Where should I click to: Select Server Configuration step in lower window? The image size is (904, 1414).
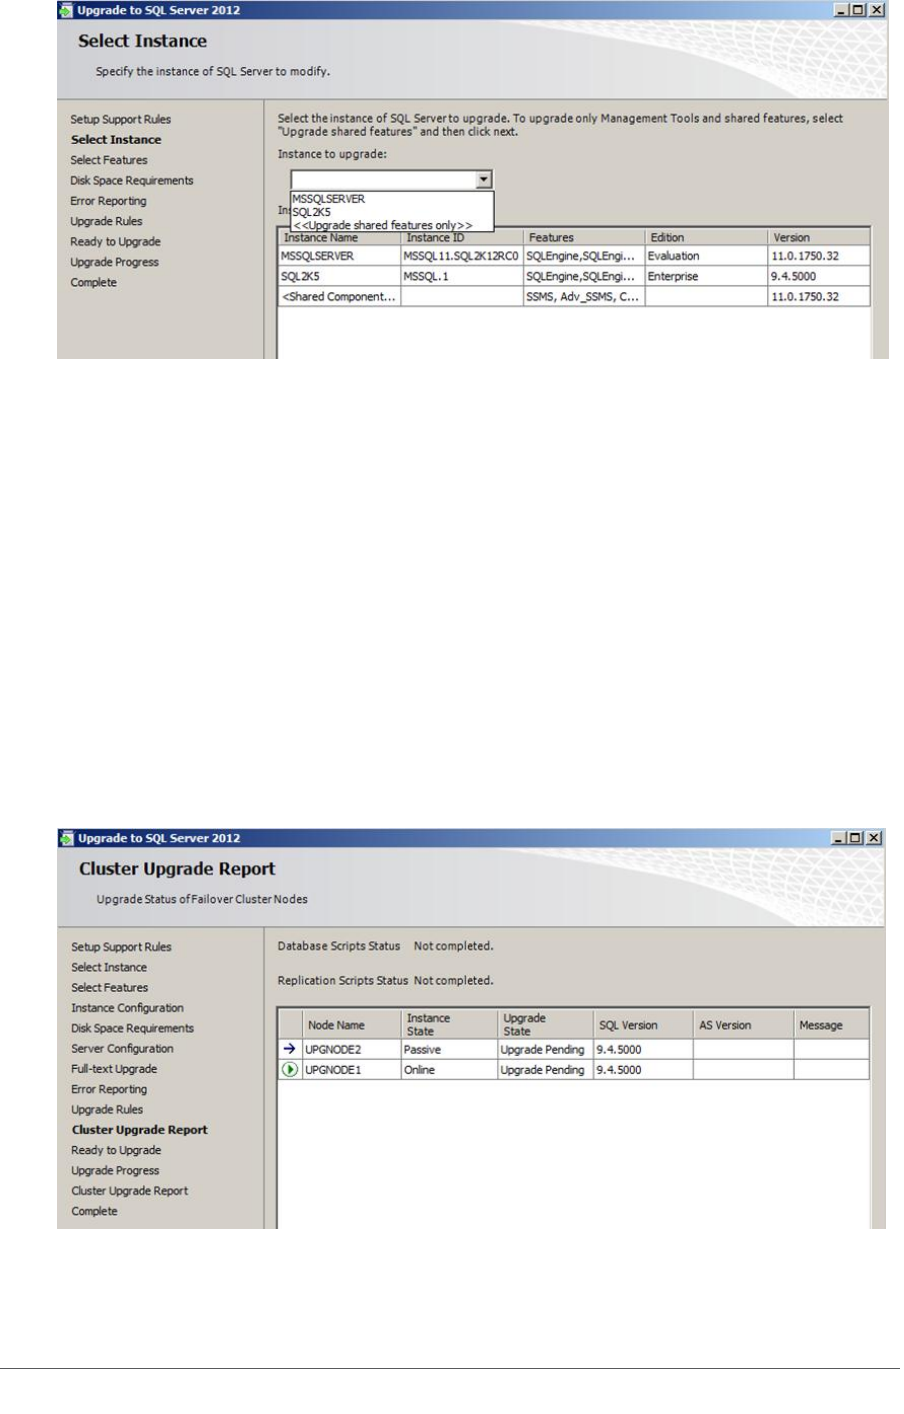tap(122, 1049)
